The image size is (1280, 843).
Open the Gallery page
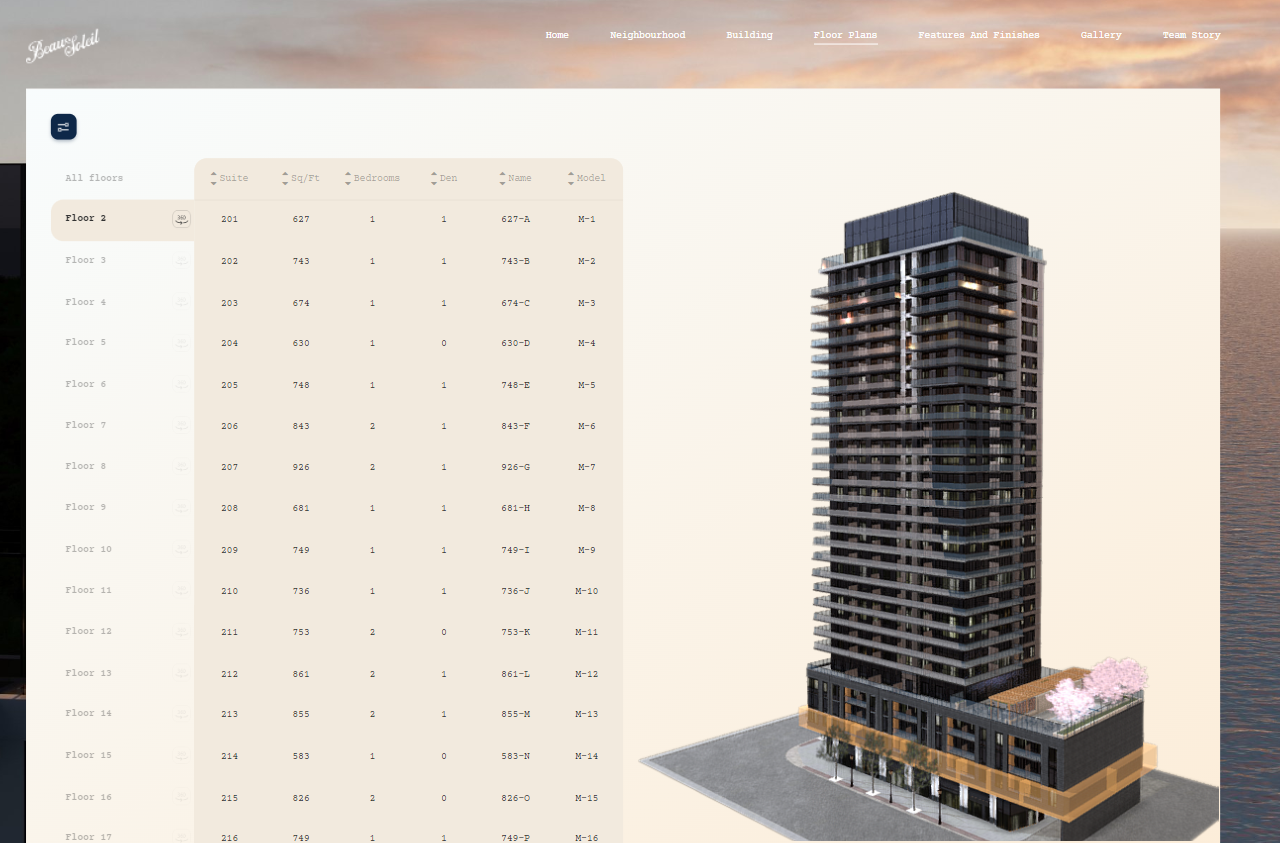pyautogui.click(x=1100, y=35)
